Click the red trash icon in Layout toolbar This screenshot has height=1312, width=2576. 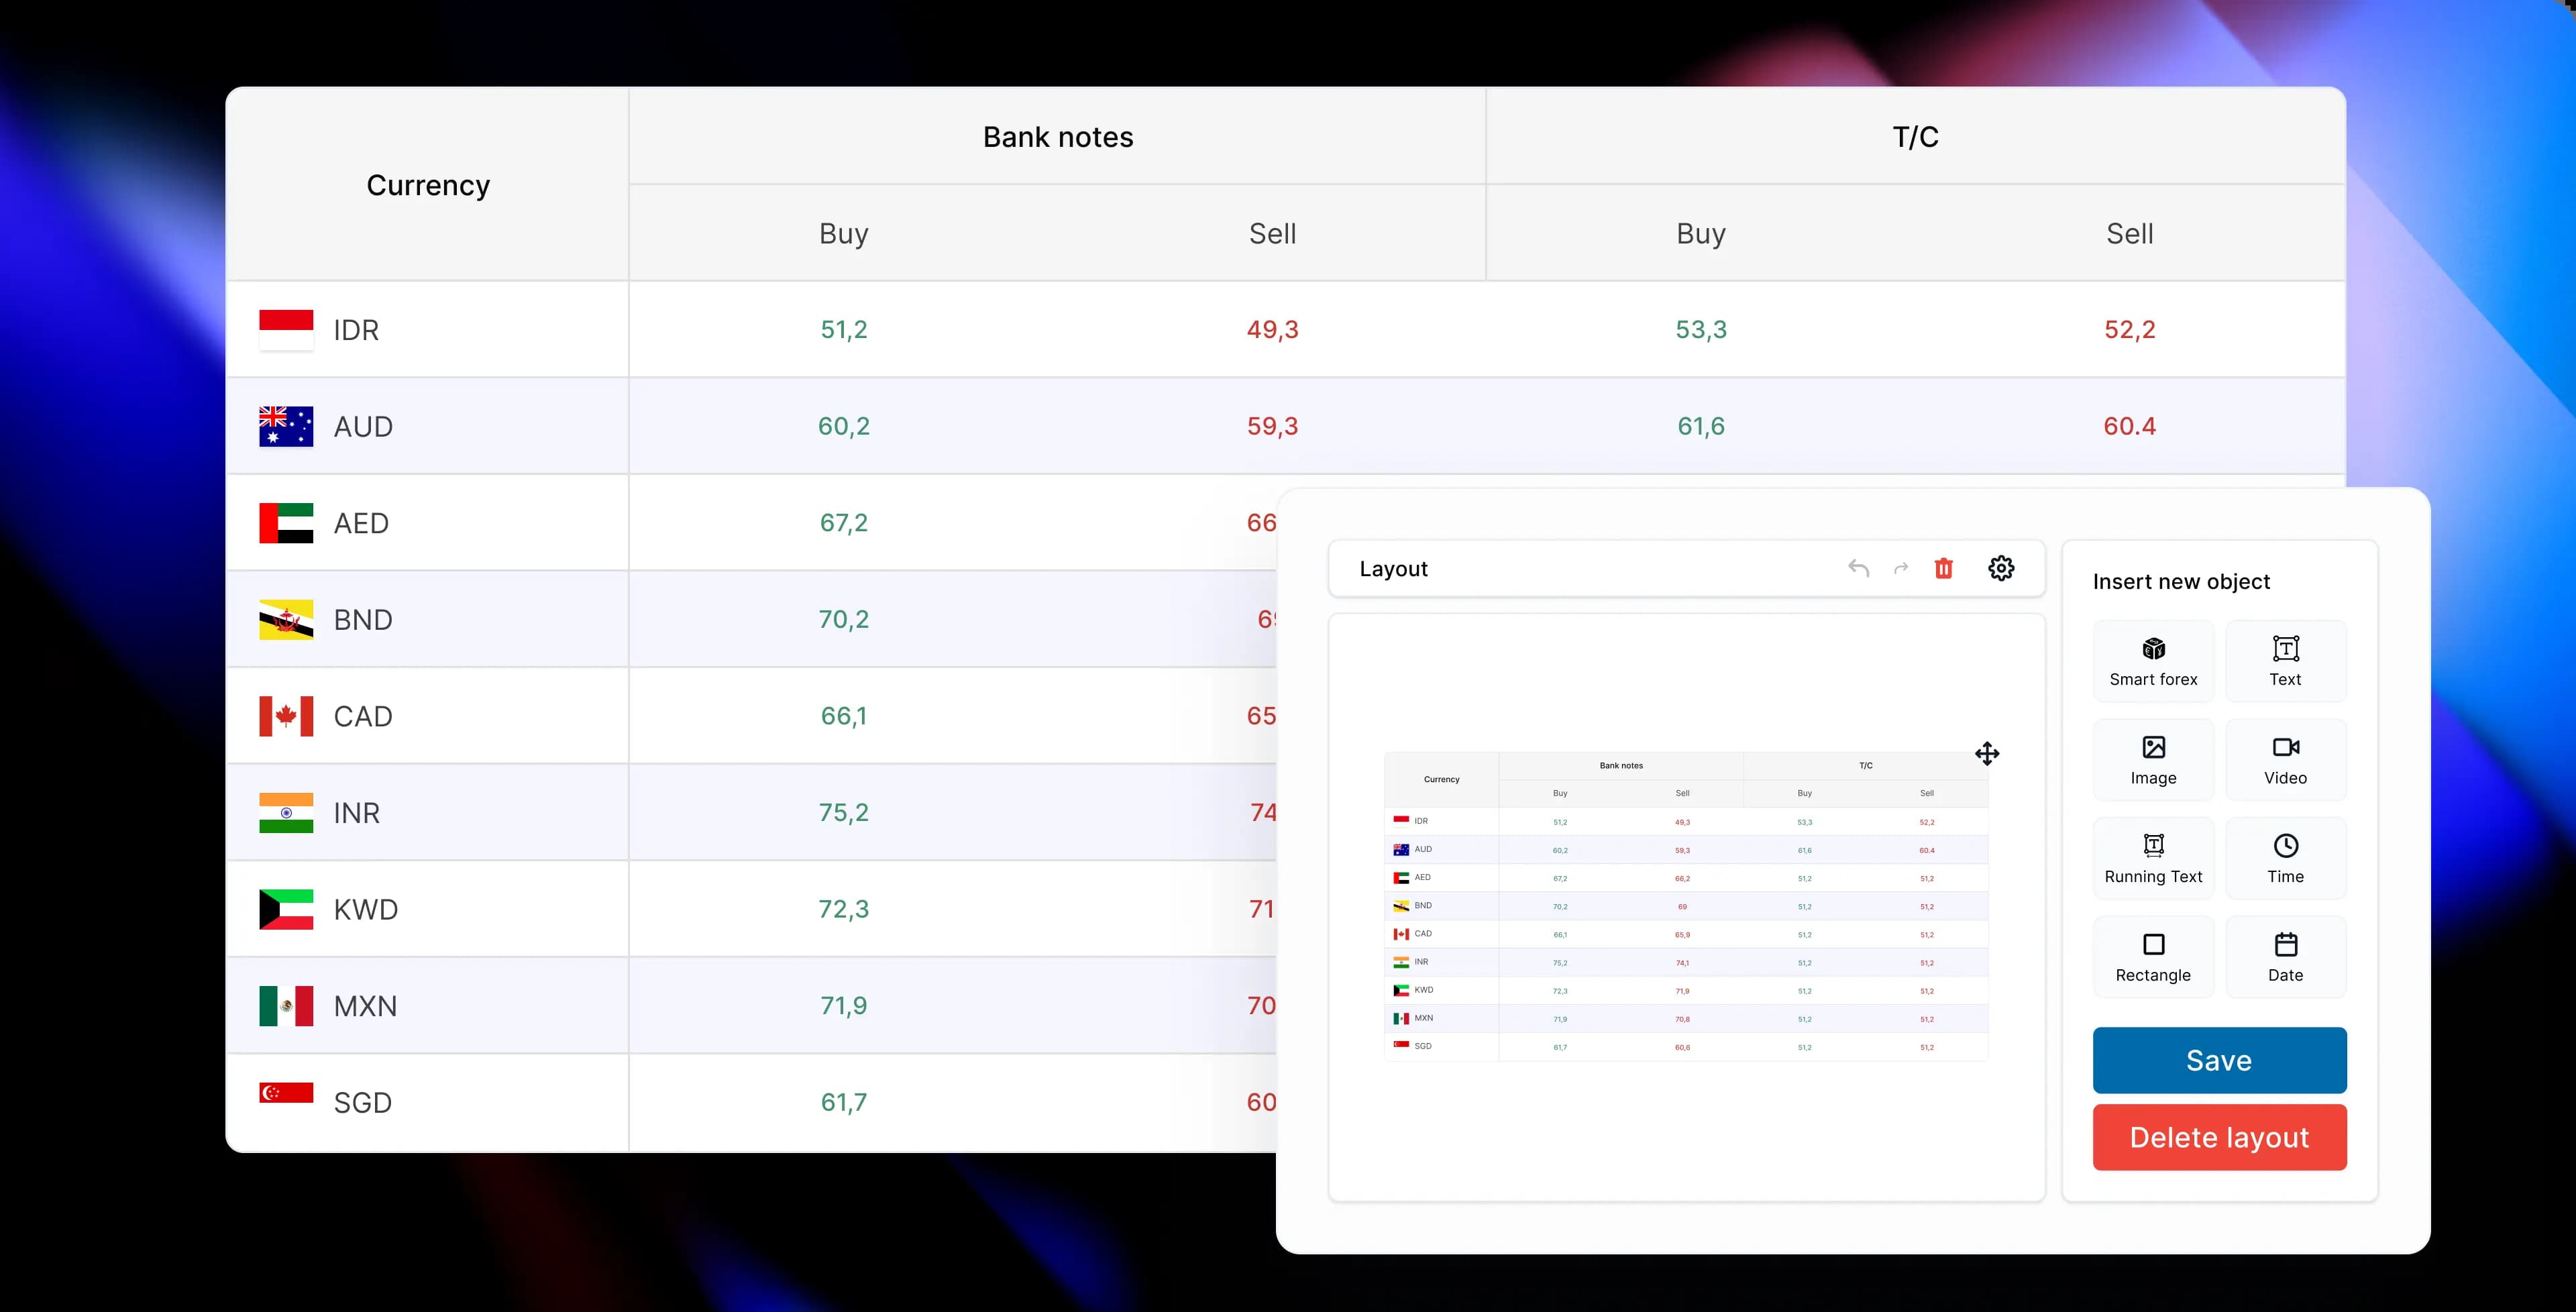pos(1943,568)
